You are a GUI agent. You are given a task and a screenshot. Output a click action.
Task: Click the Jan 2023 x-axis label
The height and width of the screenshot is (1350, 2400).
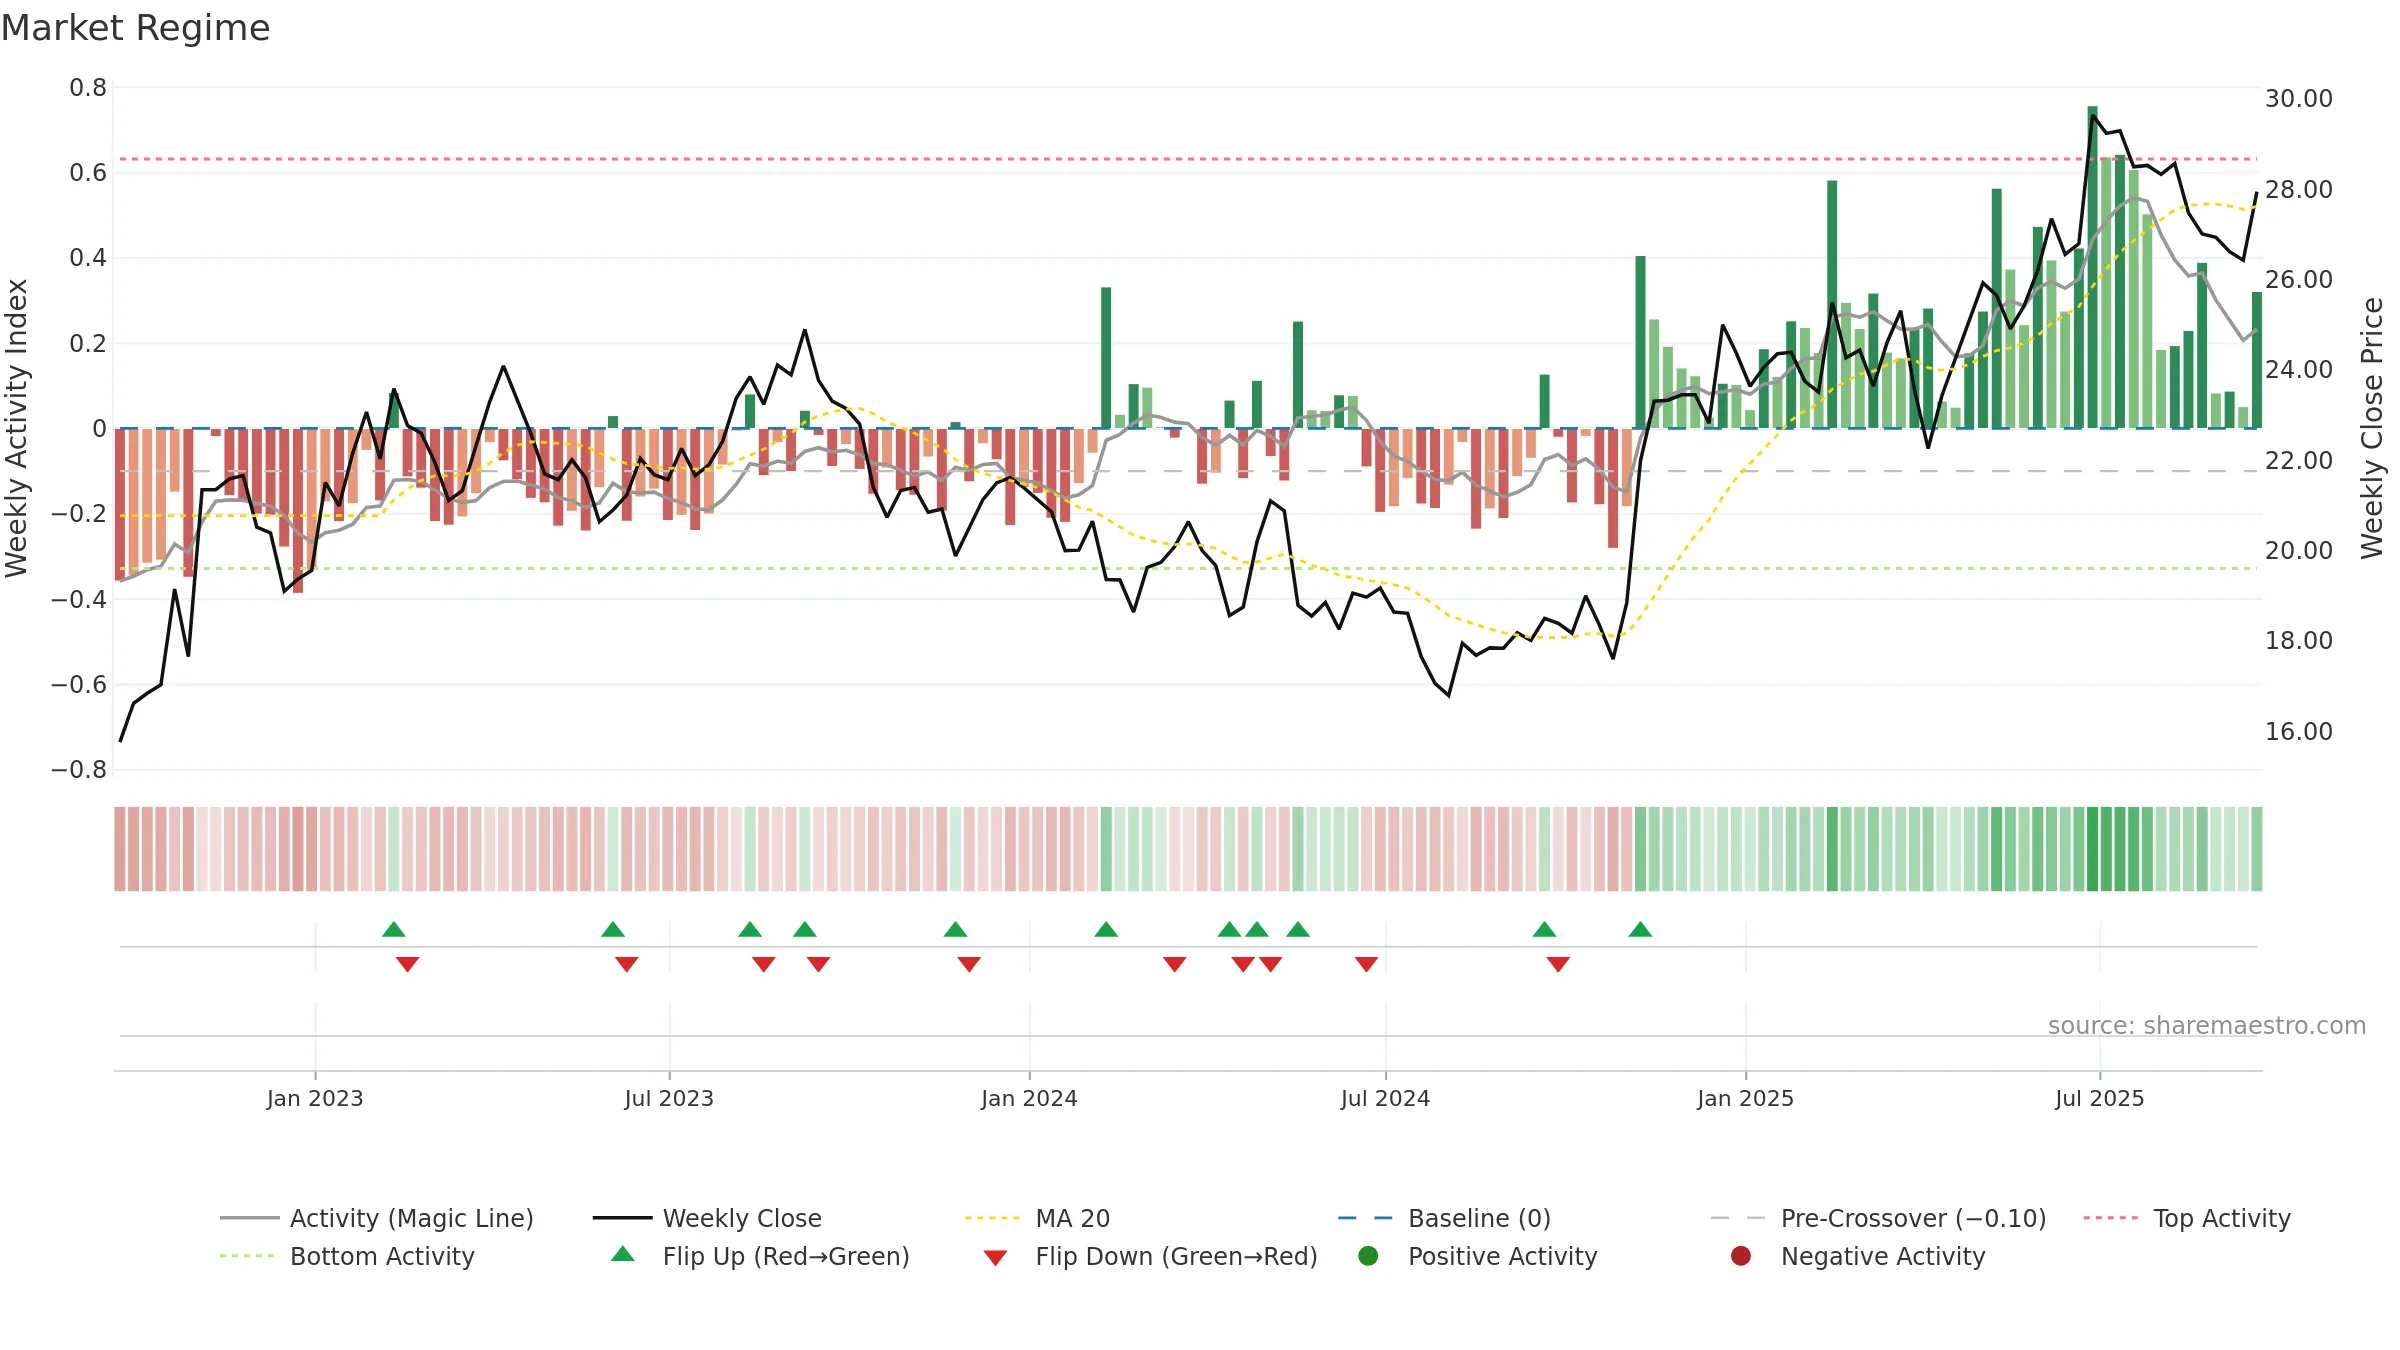(315, 1098)
